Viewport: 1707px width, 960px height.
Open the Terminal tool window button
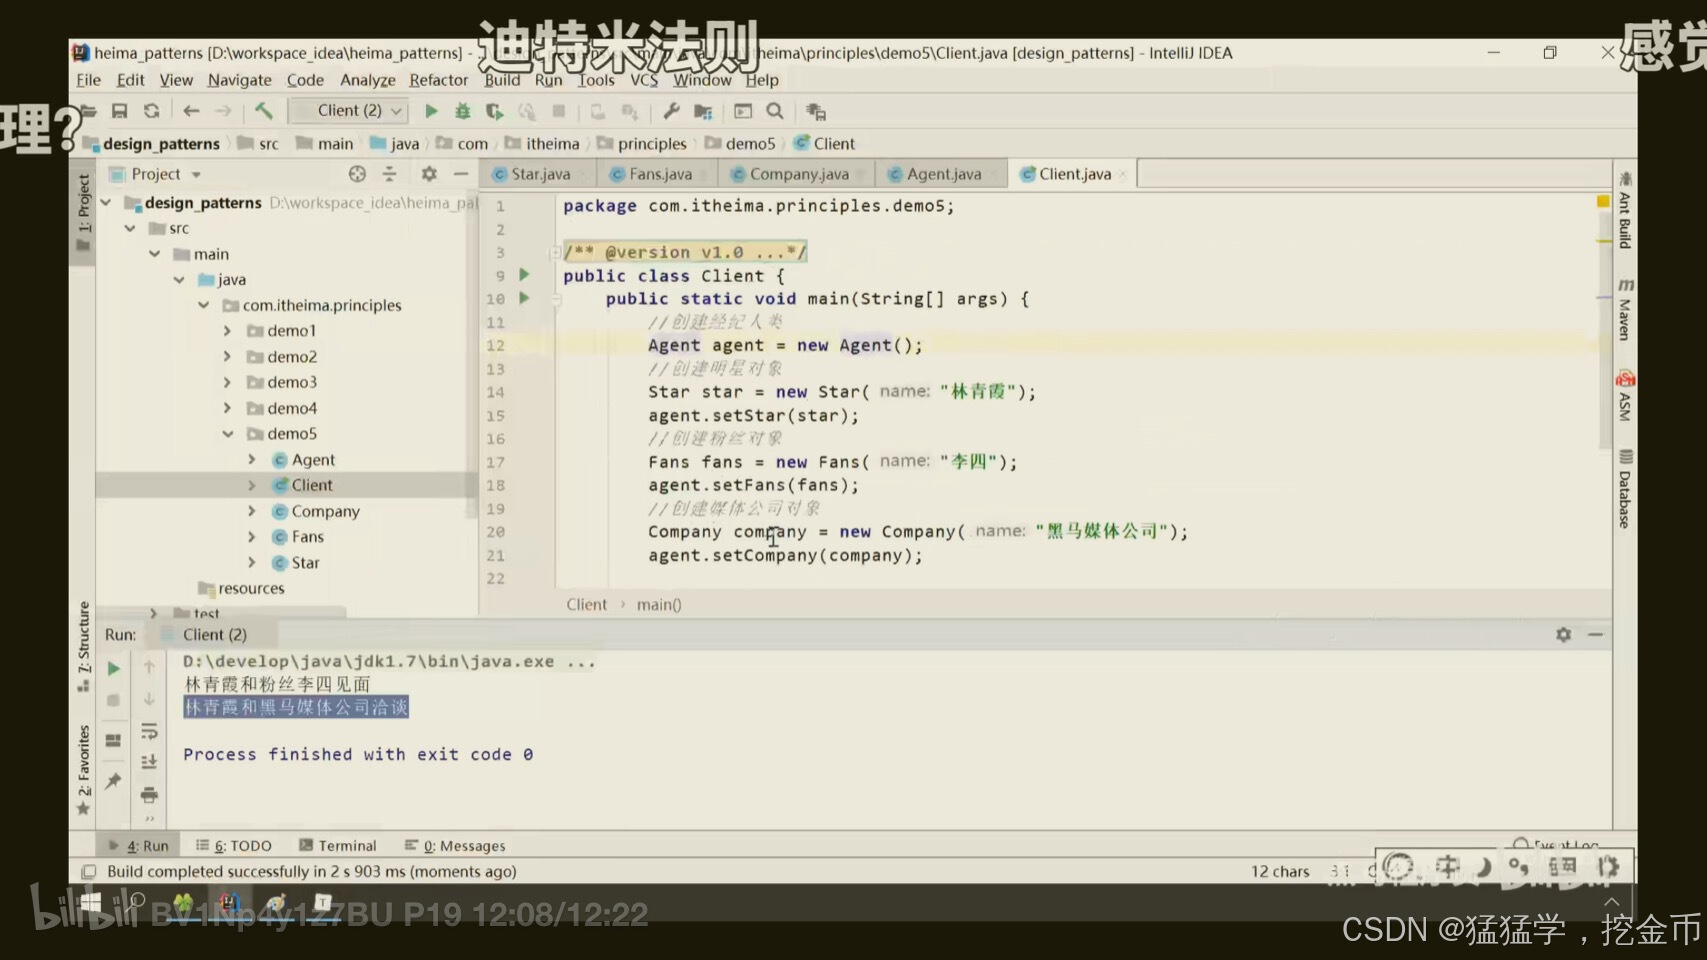coord(338,846)
